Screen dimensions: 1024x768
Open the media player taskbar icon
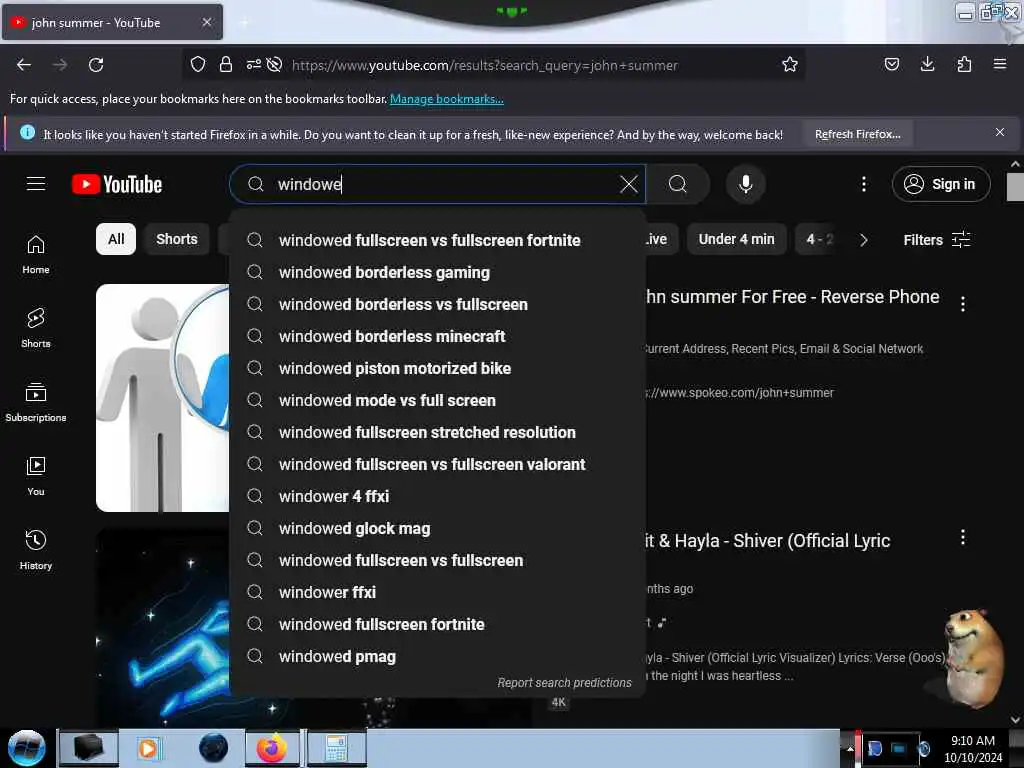148,748
